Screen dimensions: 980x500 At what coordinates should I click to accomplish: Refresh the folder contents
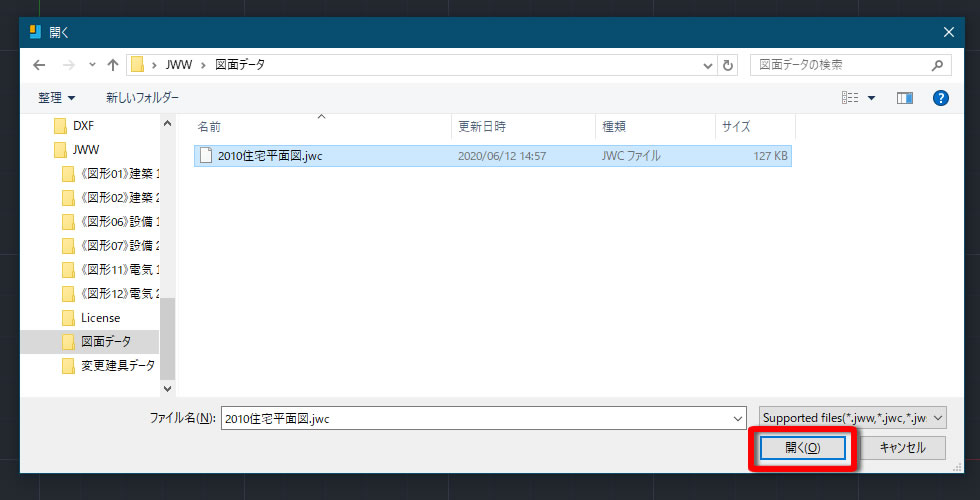click(728, 65)
